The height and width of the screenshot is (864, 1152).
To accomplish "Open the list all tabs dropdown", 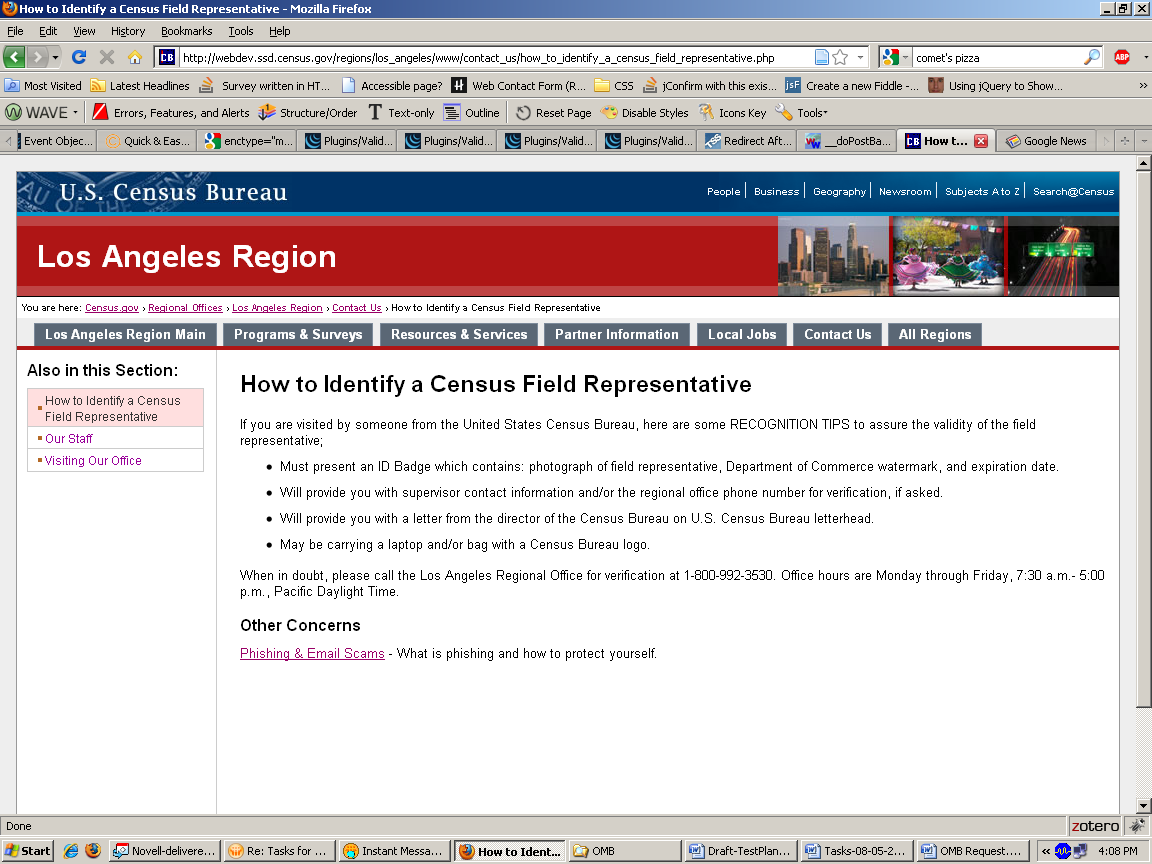I will pos(1143,141).
